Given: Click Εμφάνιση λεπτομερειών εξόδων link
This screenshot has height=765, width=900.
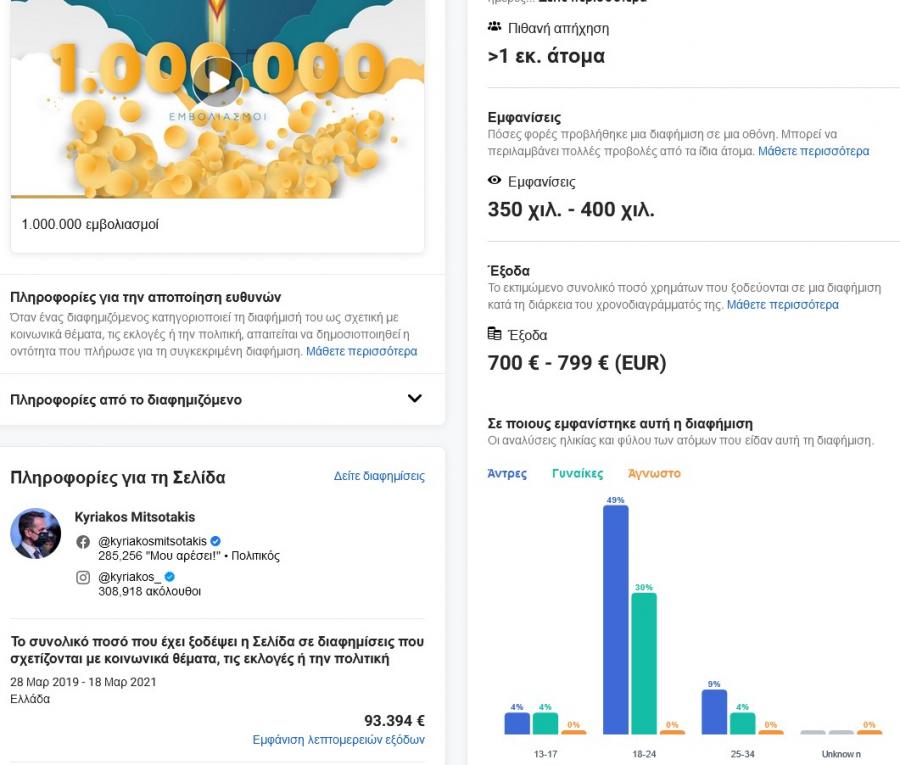Looking at the screenshot, I should click(338, 740).
